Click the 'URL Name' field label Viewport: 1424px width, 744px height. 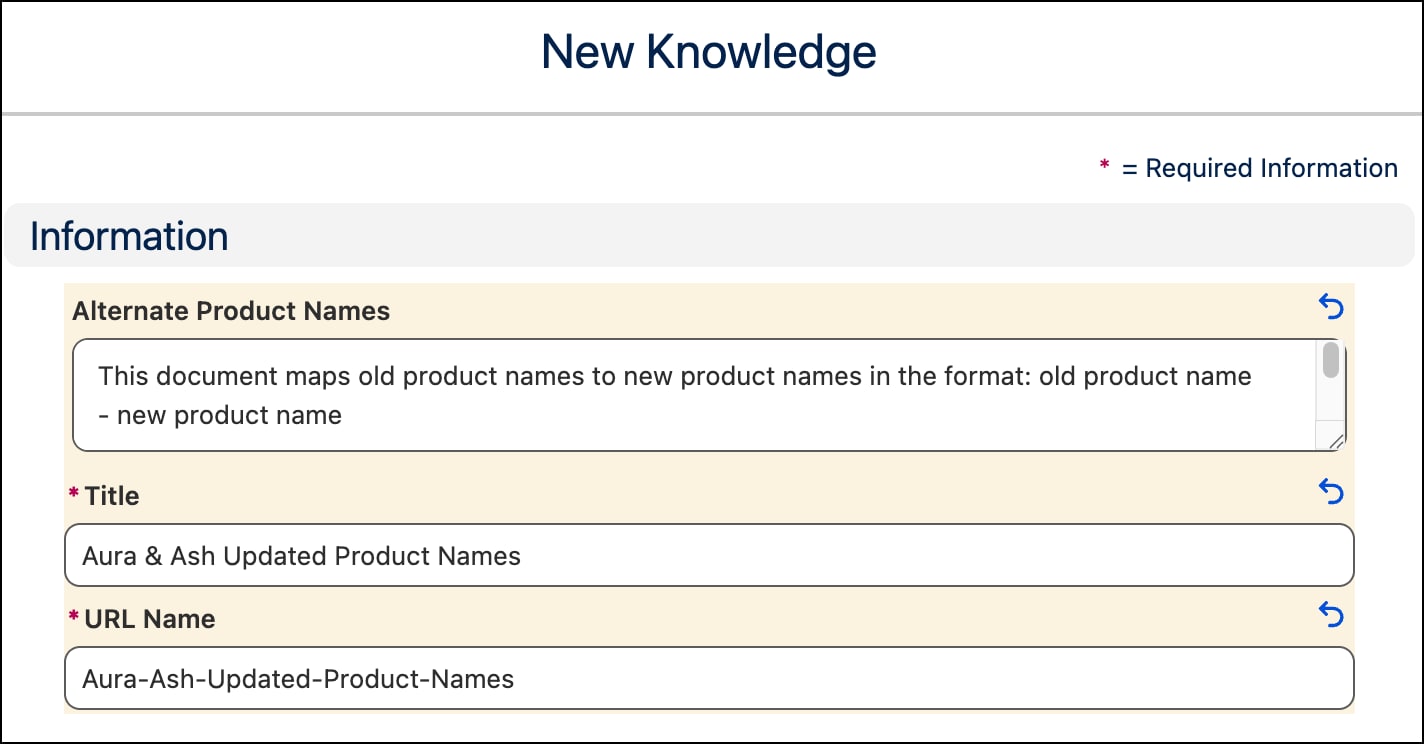[150, 619]
